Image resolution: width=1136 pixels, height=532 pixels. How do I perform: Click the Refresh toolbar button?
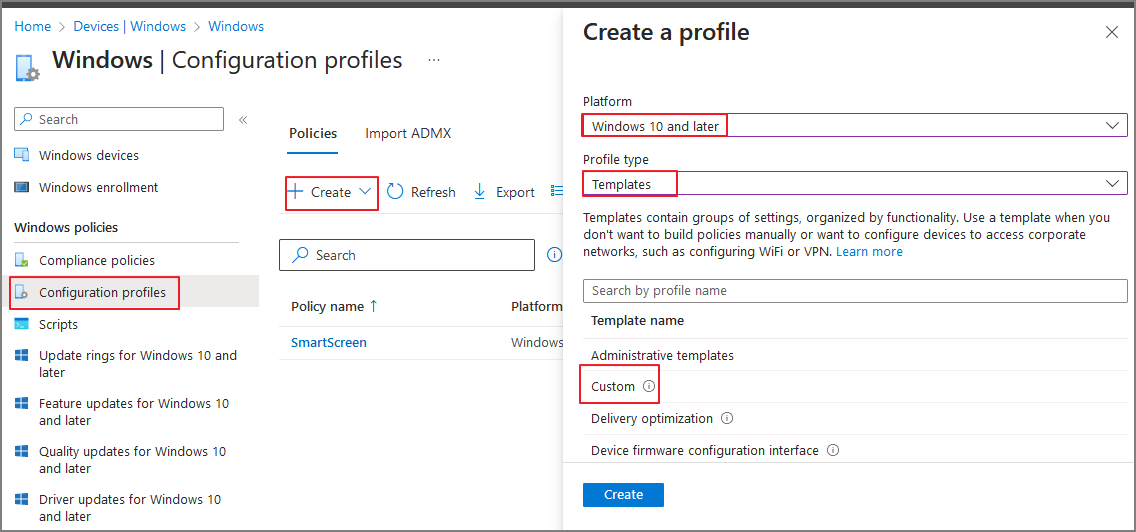[x=421, y=192]
